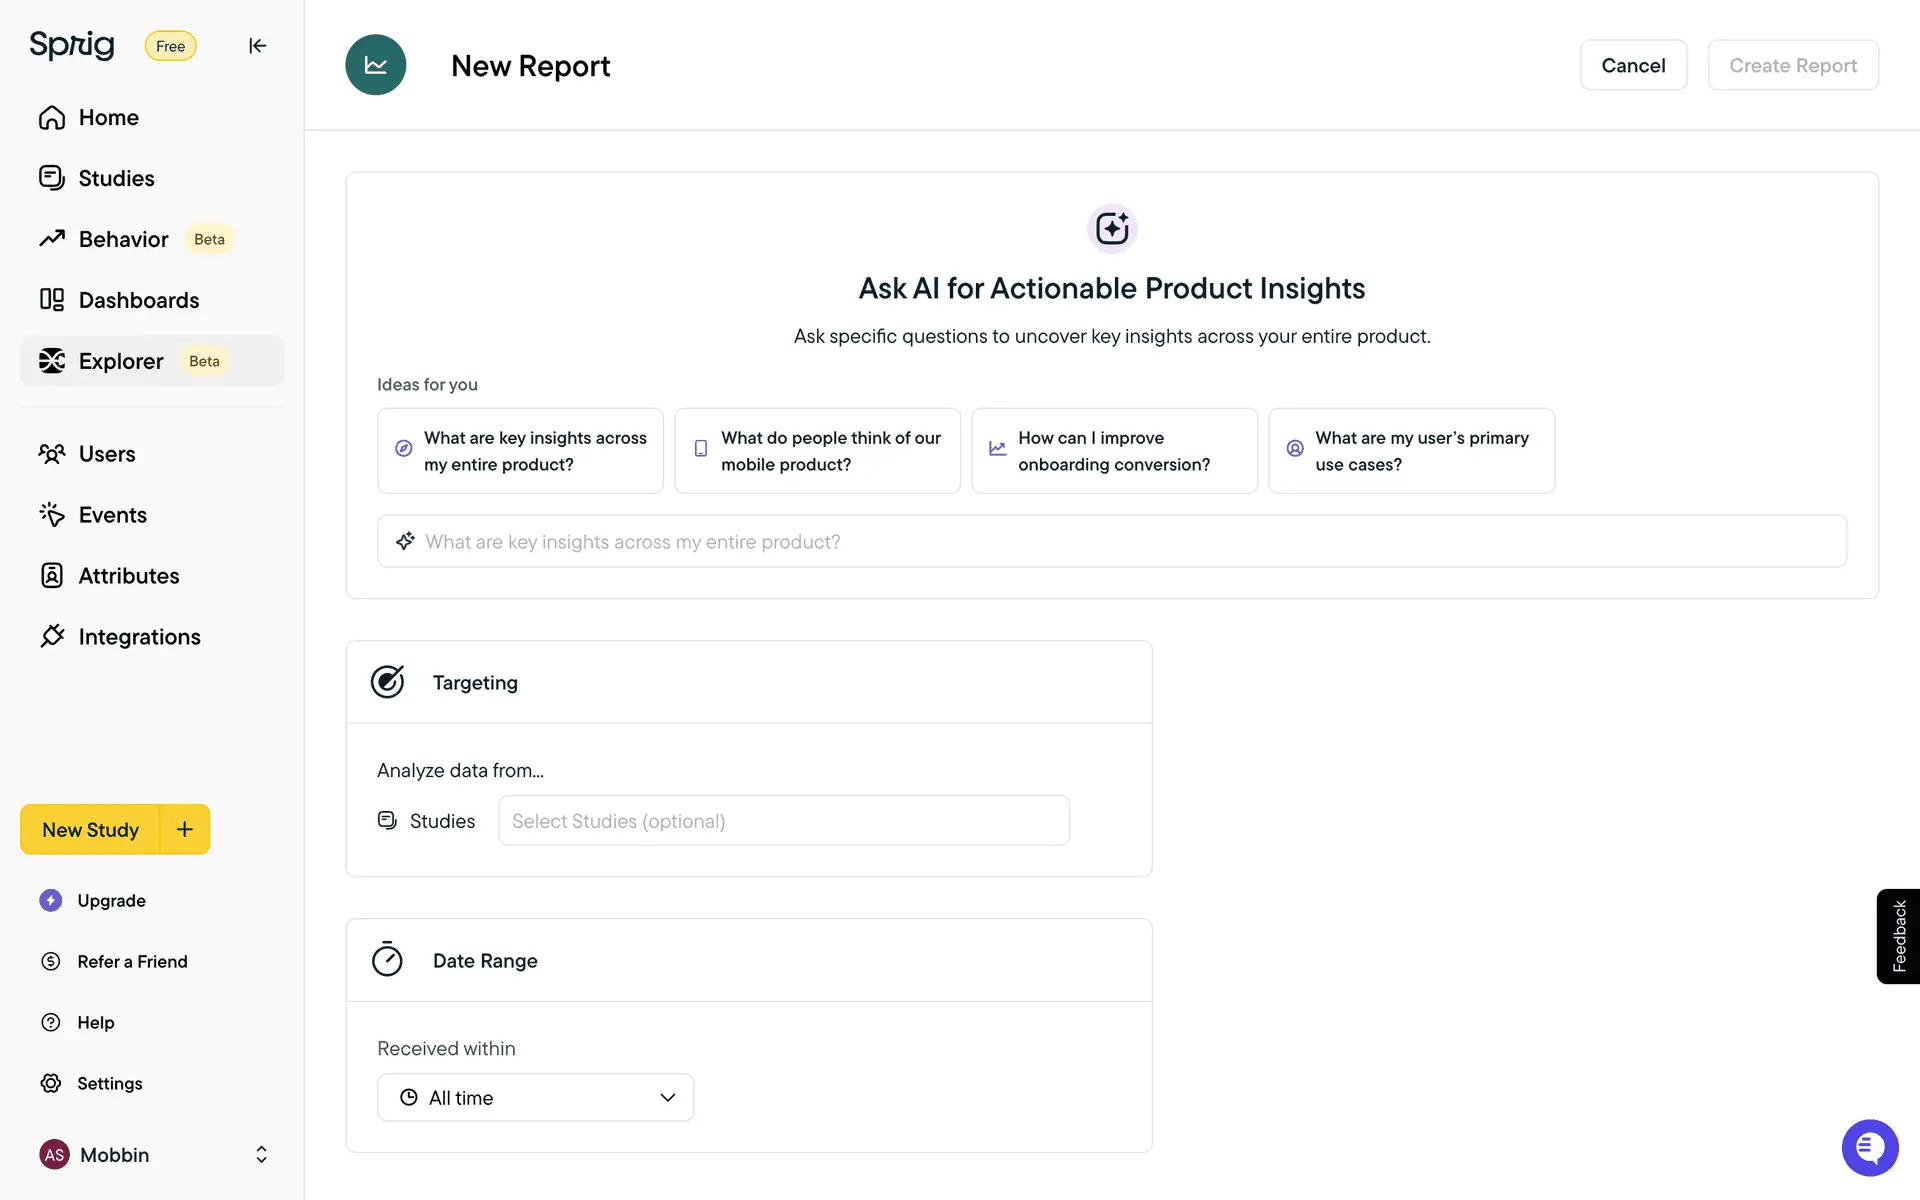
Task: Open Settings via the gear icon
Action: click(51, 1083)
